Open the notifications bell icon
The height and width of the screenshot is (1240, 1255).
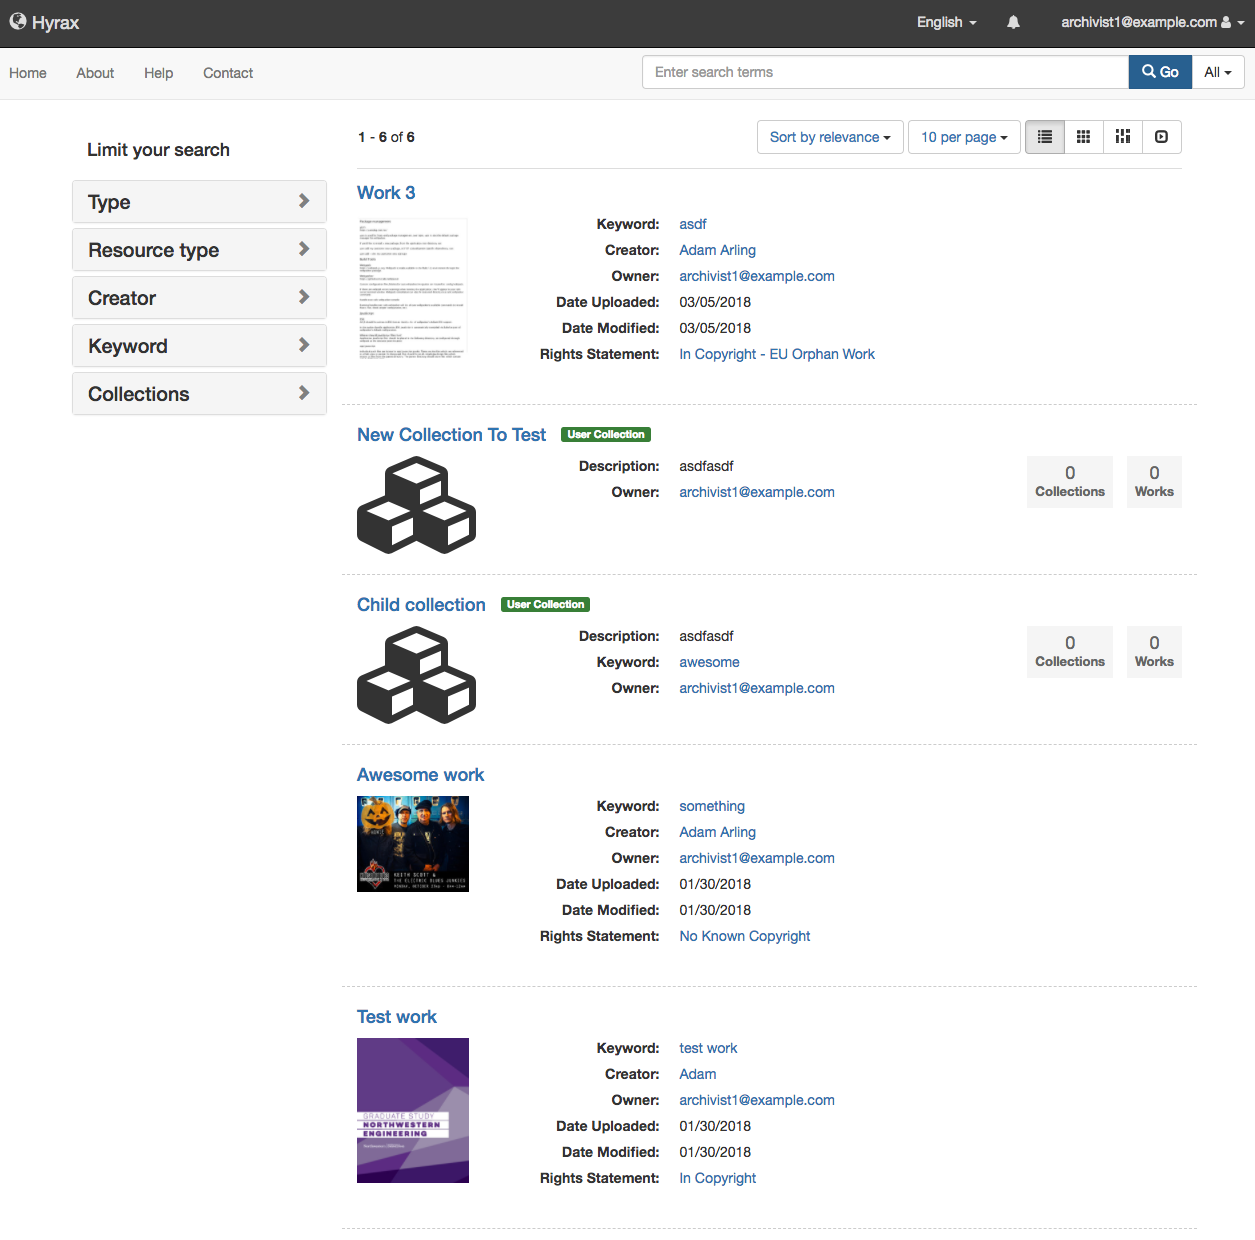click(x=1013, y=22)
